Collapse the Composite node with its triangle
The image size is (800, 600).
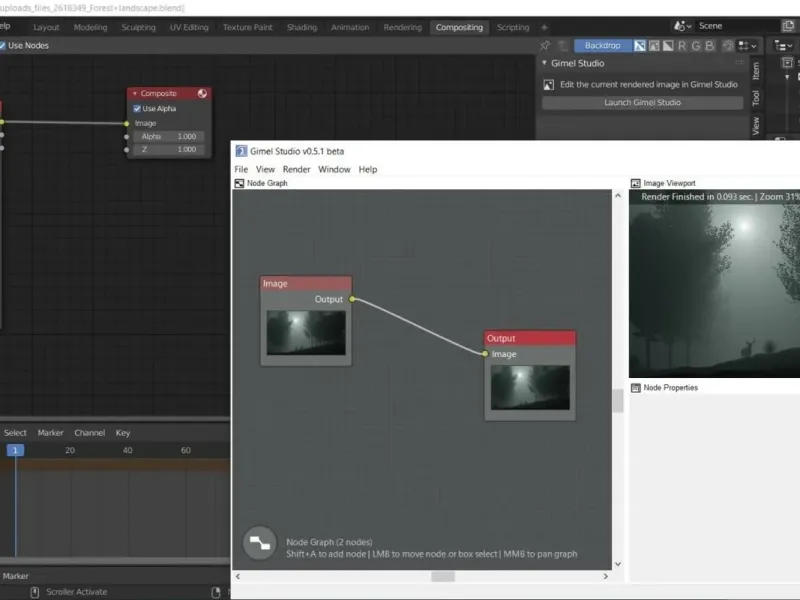pos(135,94)
